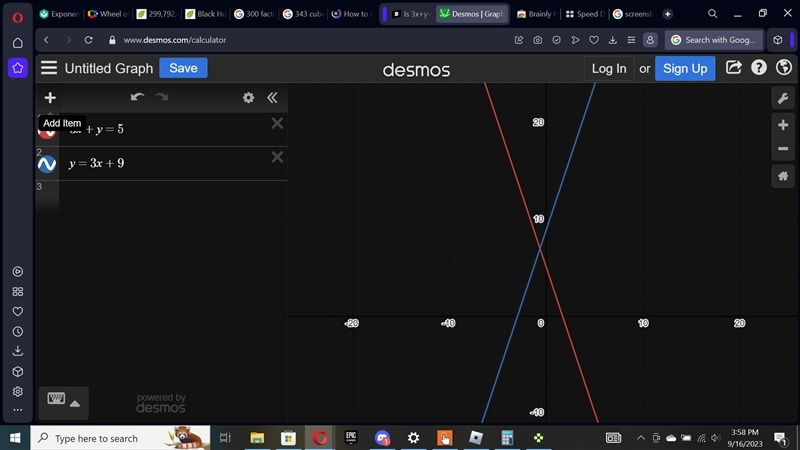Show the Desmos on-screen keypad
This screenshot has width=800, height=450.
[x=63, y=403]
